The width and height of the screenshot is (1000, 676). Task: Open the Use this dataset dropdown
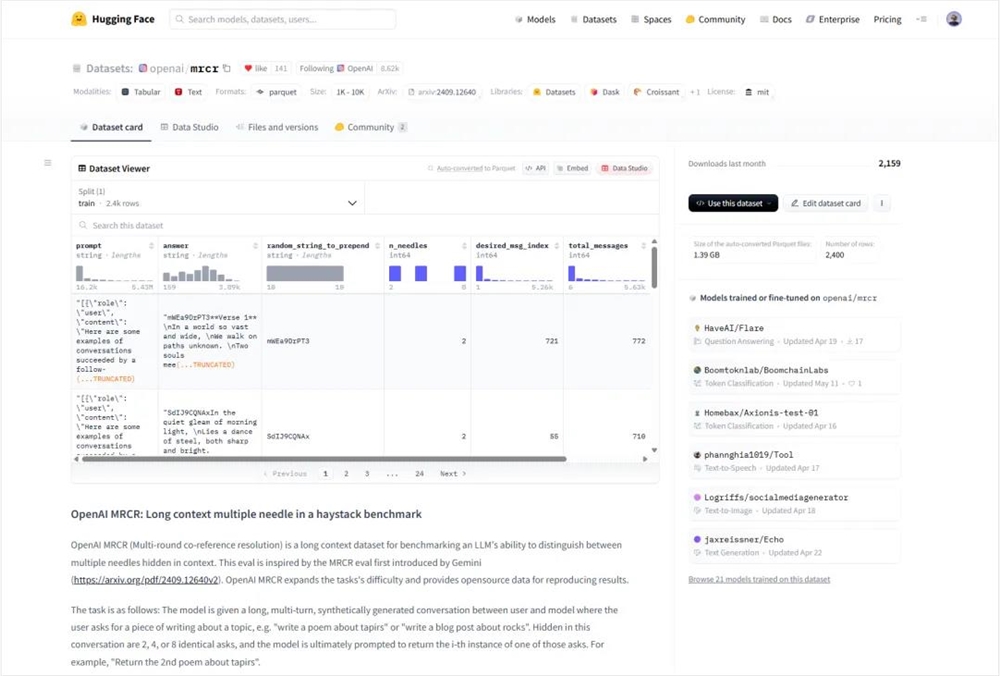[x=733, y=203]
